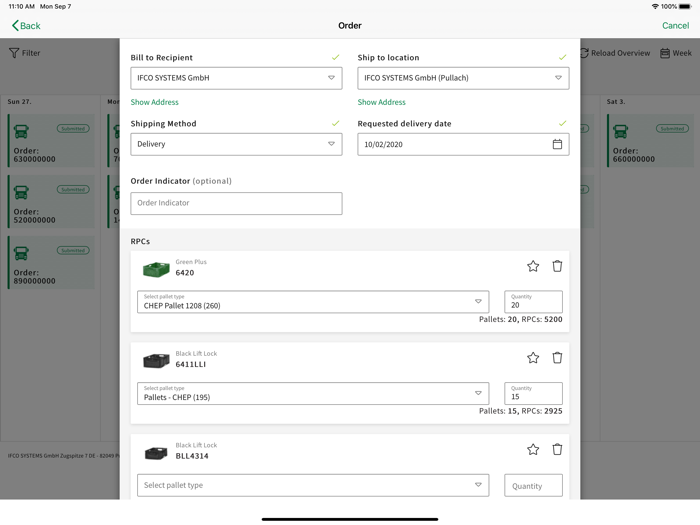Click truck icon on order 630000000
Screen dimensions: 700x525
(21, 131)
